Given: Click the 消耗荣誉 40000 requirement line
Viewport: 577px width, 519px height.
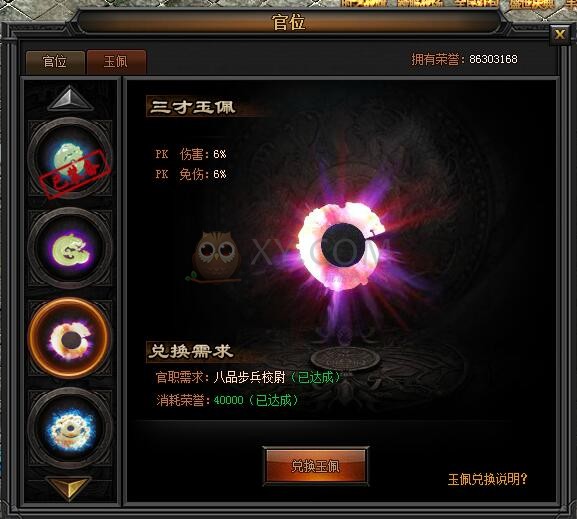Looking at the screenshot, I should point(227,400).
